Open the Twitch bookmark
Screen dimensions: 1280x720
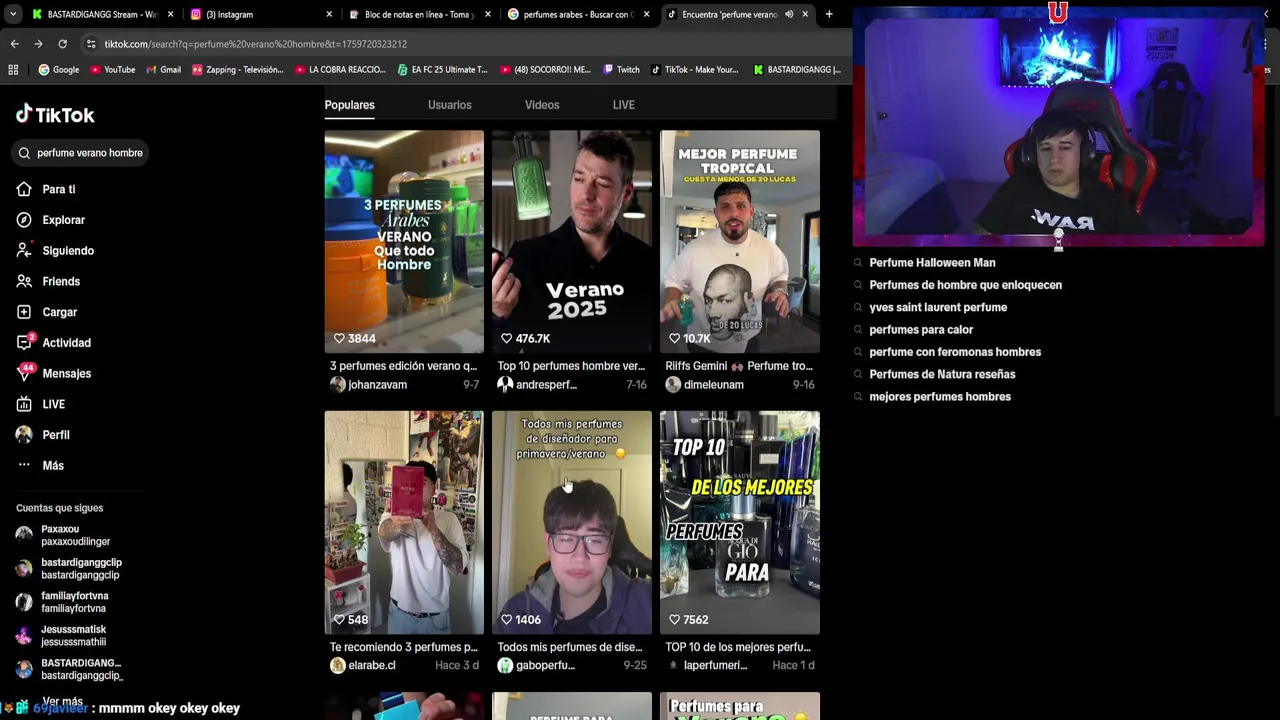click(x=621, y=70)
